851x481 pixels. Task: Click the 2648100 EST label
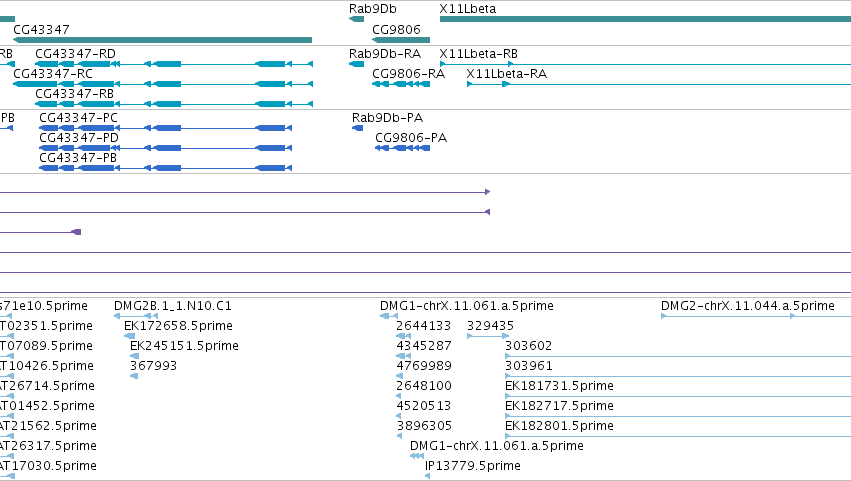(424, 386)
